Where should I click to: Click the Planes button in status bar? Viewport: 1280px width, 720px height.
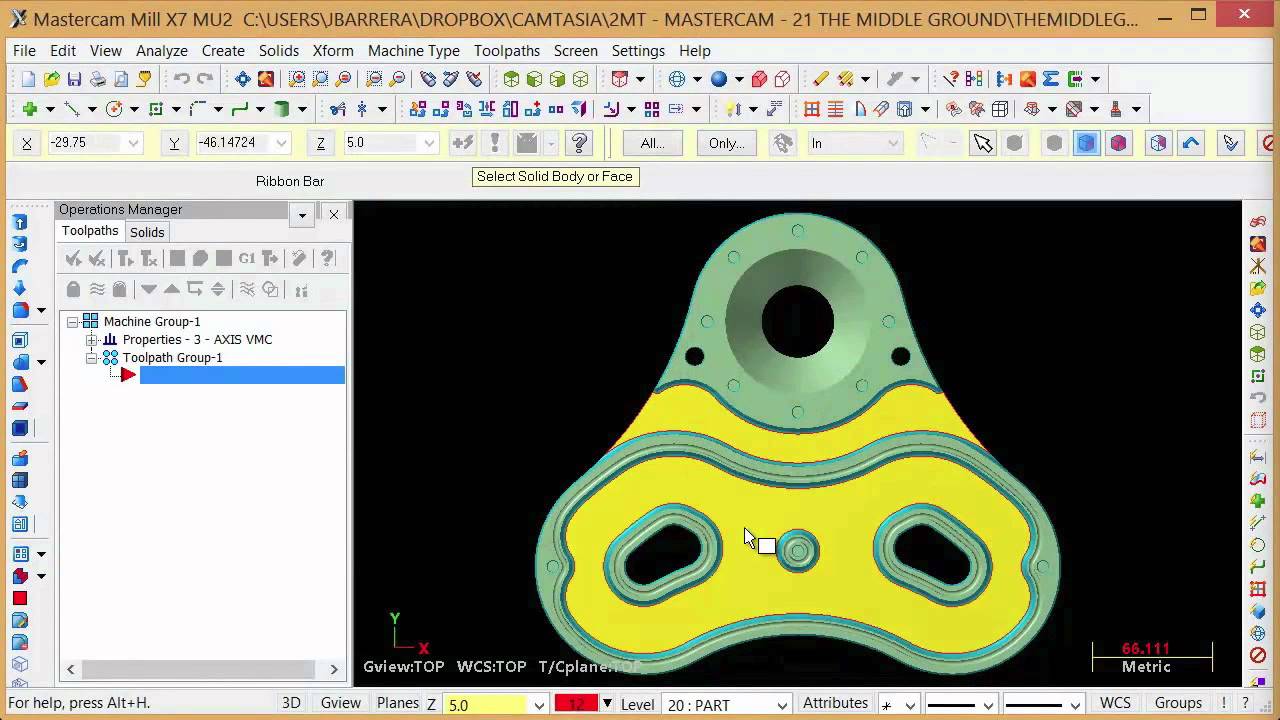[398, 703]
